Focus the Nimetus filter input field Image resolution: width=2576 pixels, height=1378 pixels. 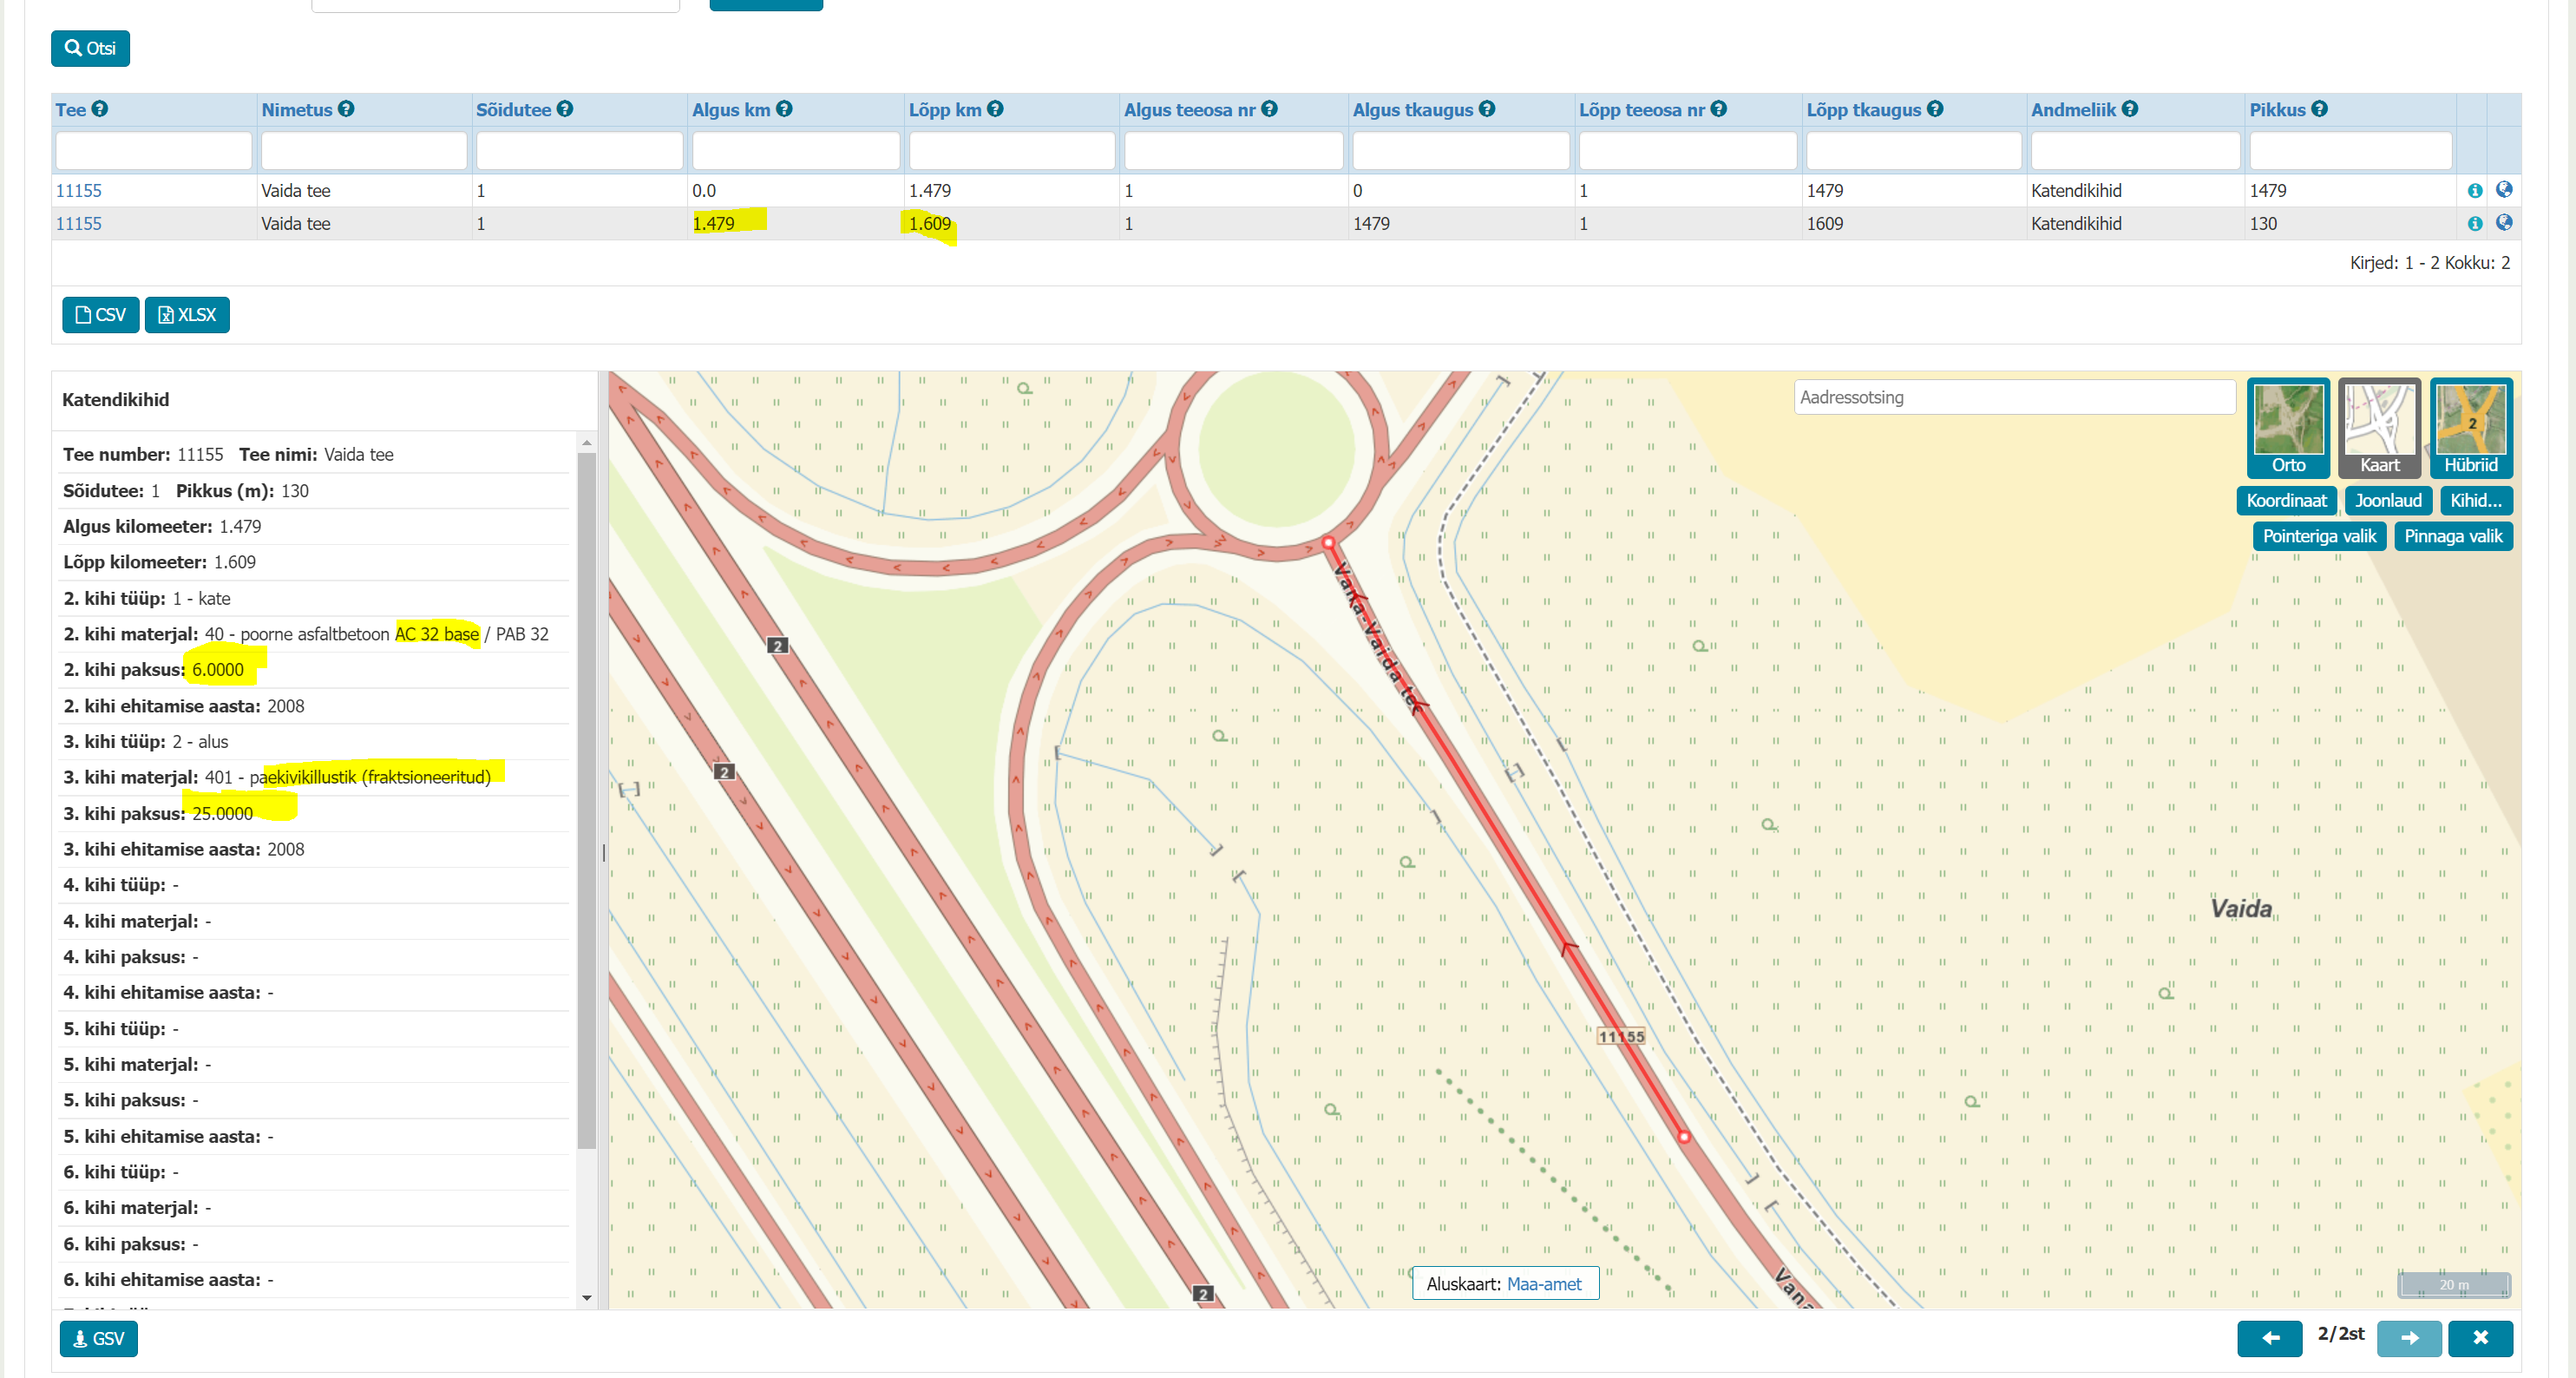pyautogui.click(x=364, y=151)
